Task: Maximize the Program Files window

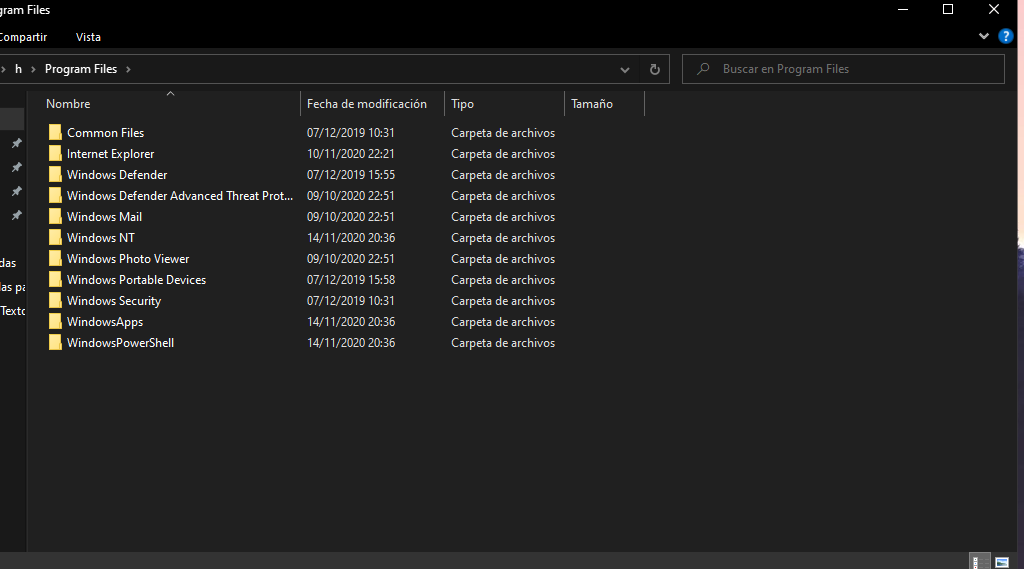Action: tap(948, 9)
